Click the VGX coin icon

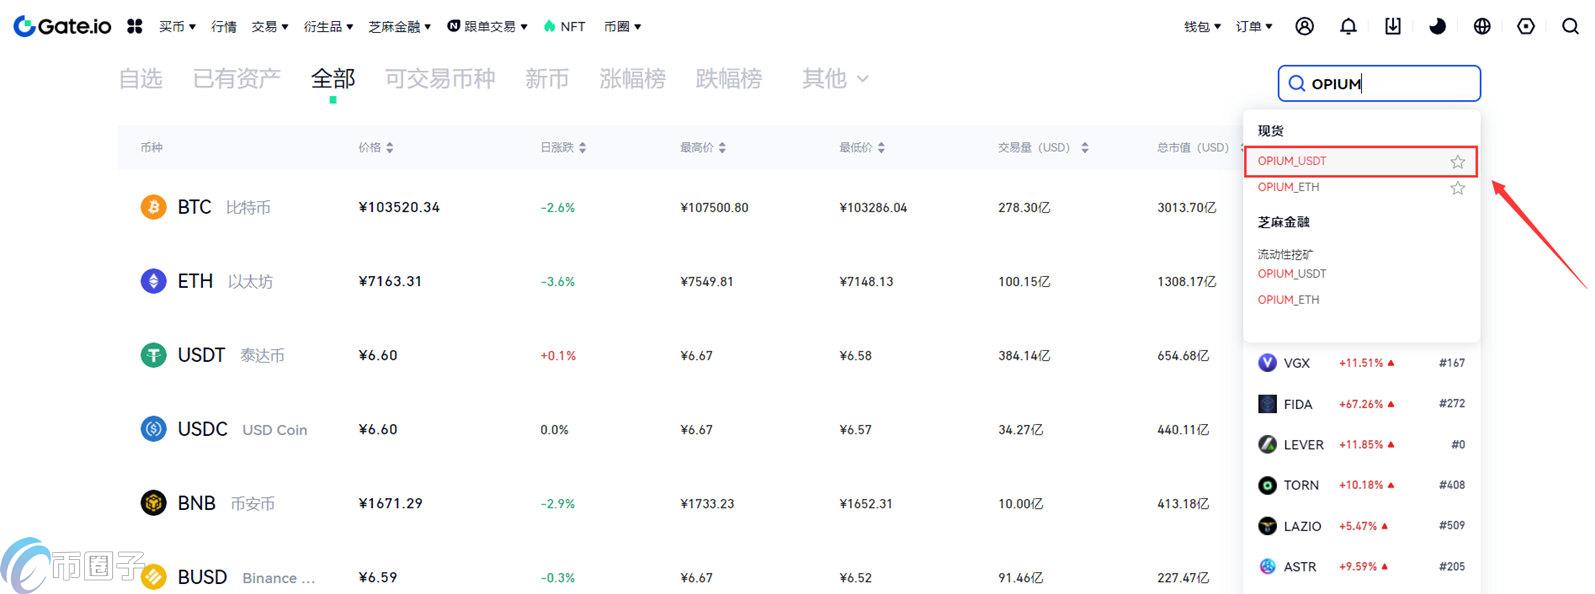1267,363
